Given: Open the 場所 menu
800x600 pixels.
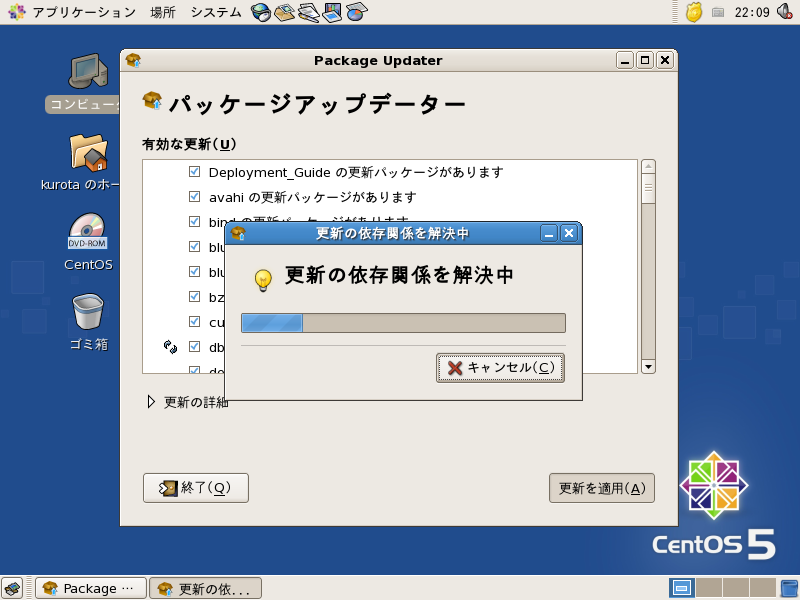Looking at the screenshot, I should (x=163, y=12).
